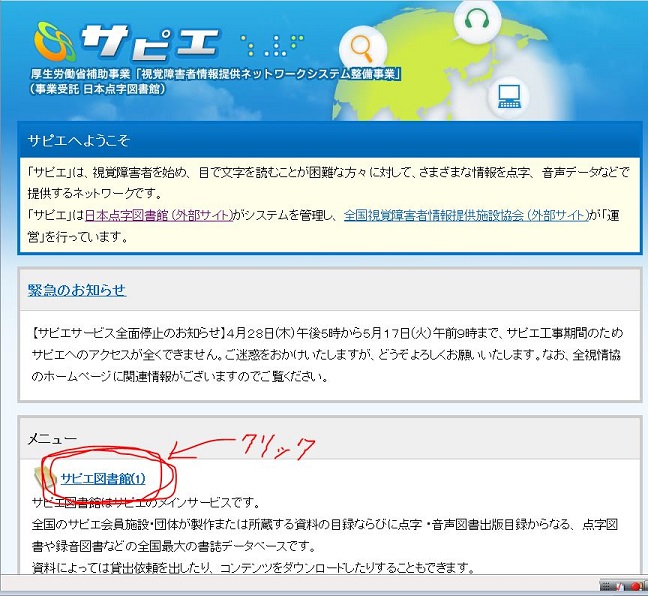This screenshot has height=596, width=648.
Task: Click the line 提供するネットワークです。
Action: (95, 193)
